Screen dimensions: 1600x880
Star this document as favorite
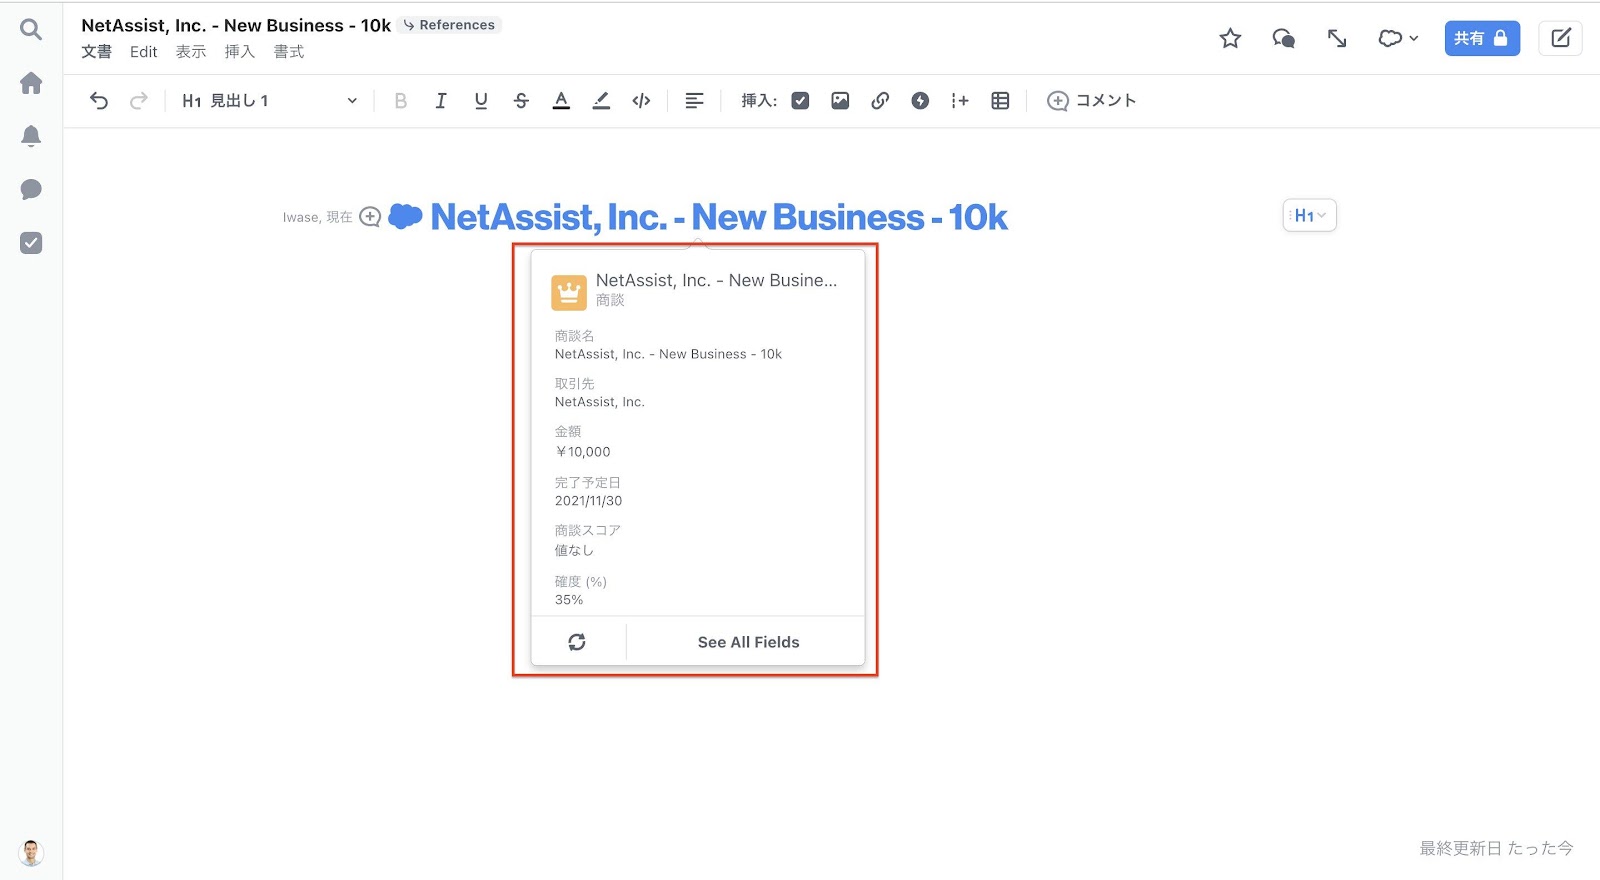(1230, 38)
